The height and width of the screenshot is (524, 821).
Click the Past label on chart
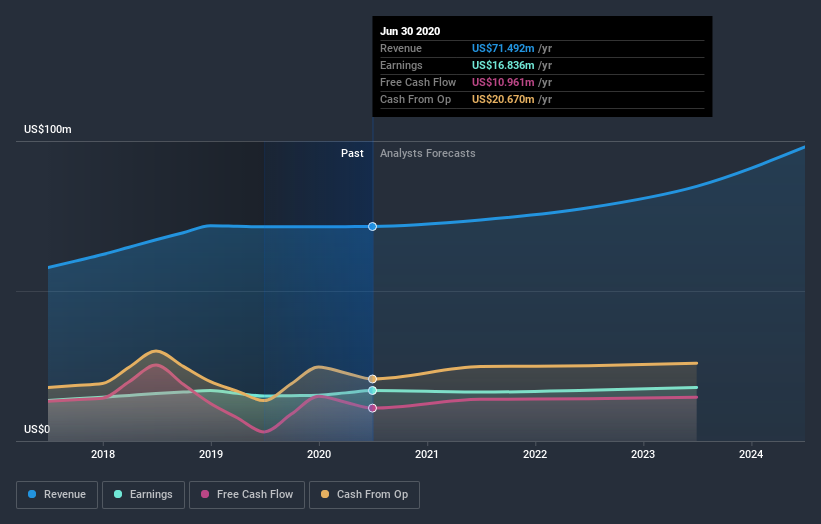point(352,153)
